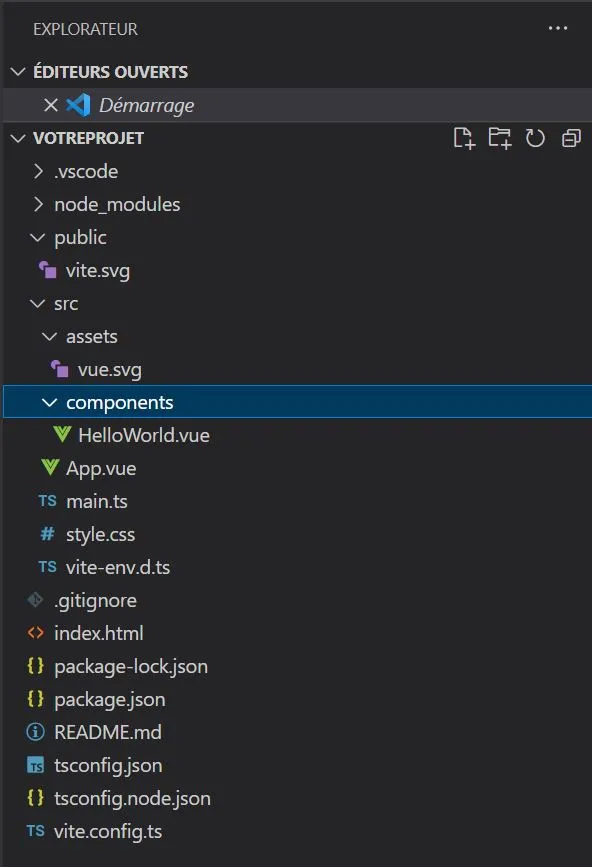Collapse the VOTREPROJET section
The image size is (592, 867).
pyautogui.click(x=18, y=138)
